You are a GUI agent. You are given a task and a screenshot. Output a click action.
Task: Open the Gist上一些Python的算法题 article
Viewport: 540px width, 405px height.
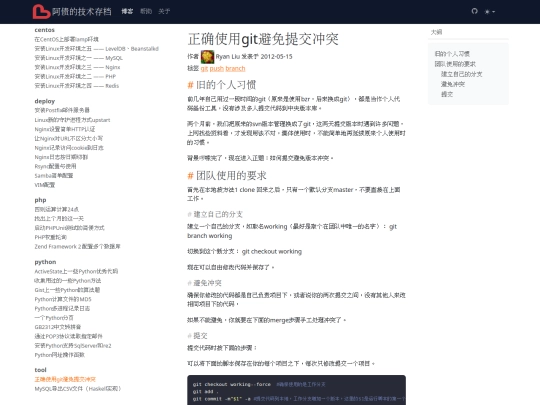67,290
